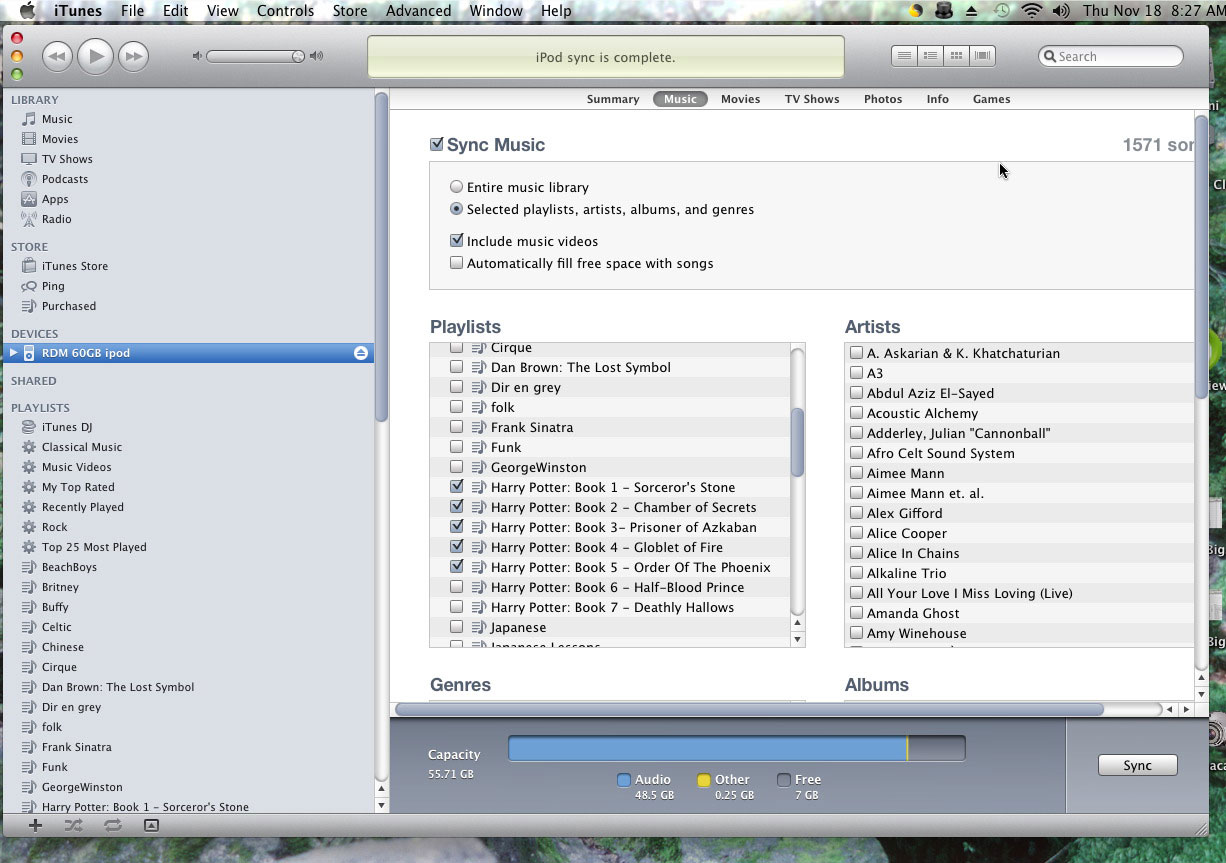Open Music in the Library sidebar
The image size is (1226, 863).
click(x=57, y=119)
